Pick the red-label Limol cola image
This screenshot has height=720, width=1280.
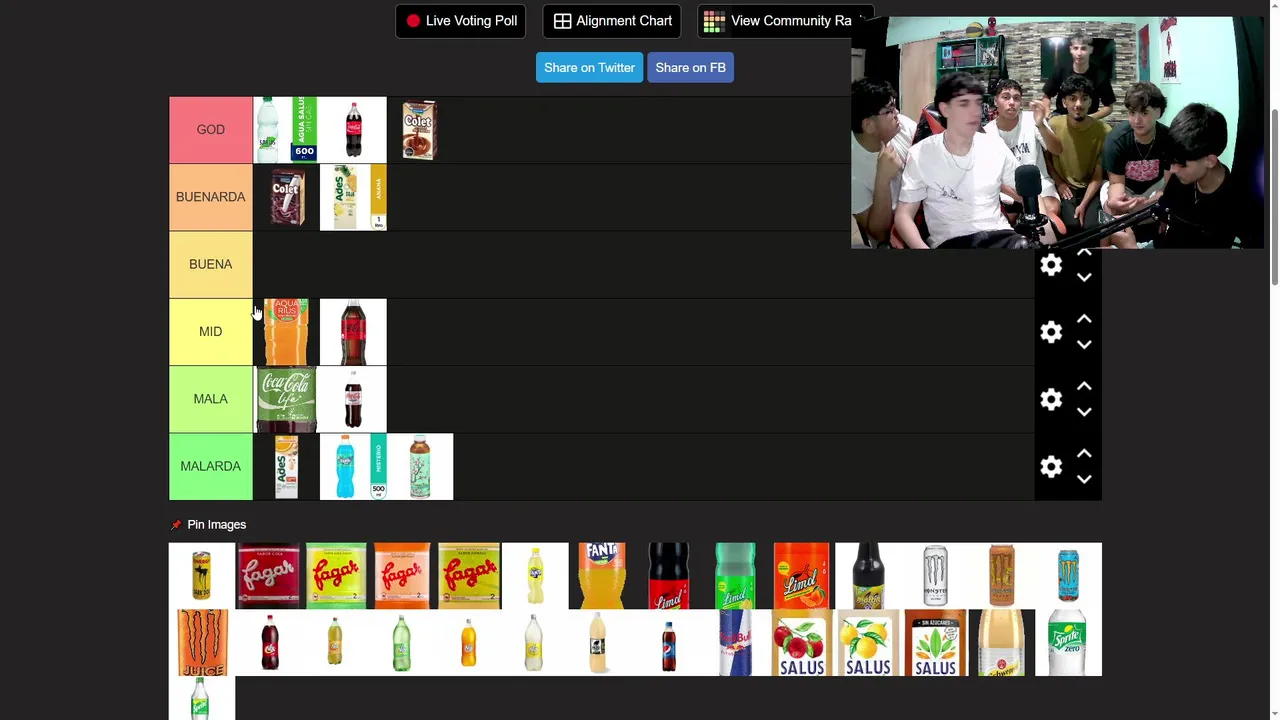[x=669, y=576]
